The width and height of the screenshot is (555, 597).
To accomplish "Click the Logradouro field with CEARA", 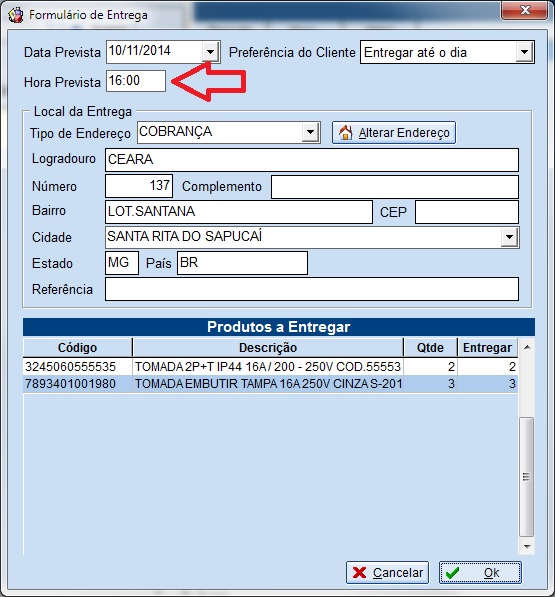I will [312, 160].
